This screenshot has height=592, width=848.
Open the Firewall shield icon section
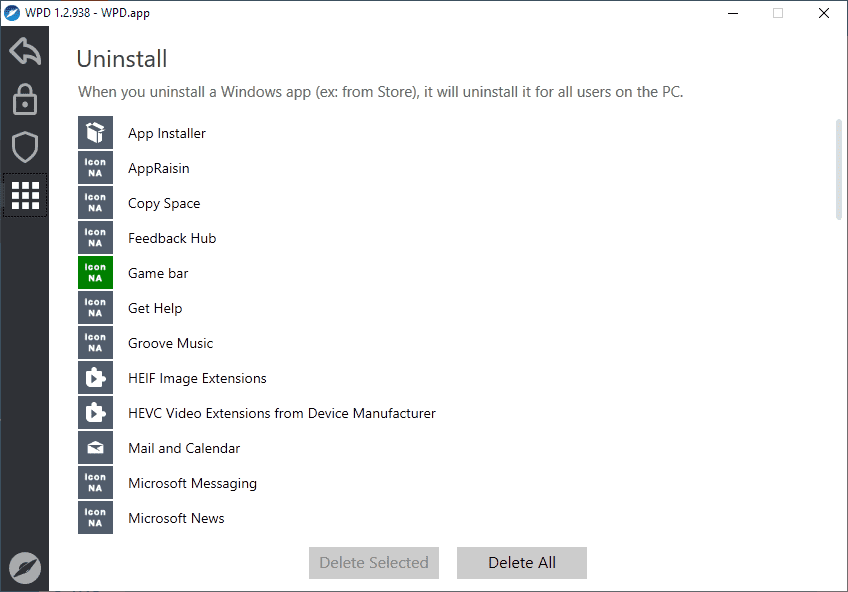(25, 147)
